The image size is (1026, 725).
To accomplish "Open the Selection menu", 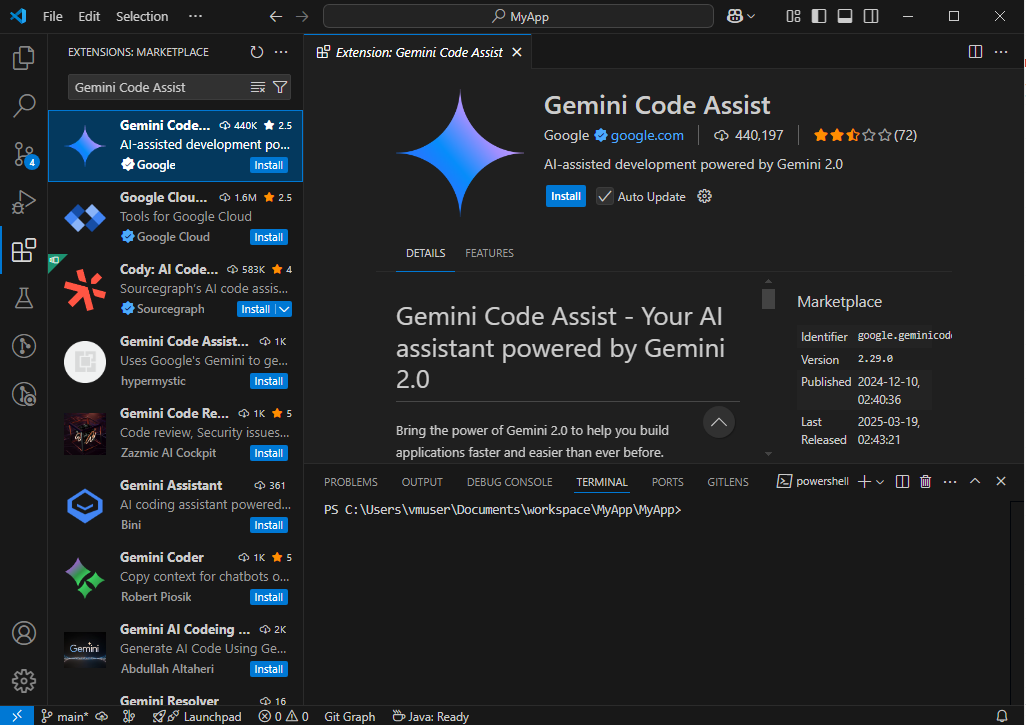I will pos(142,16).
